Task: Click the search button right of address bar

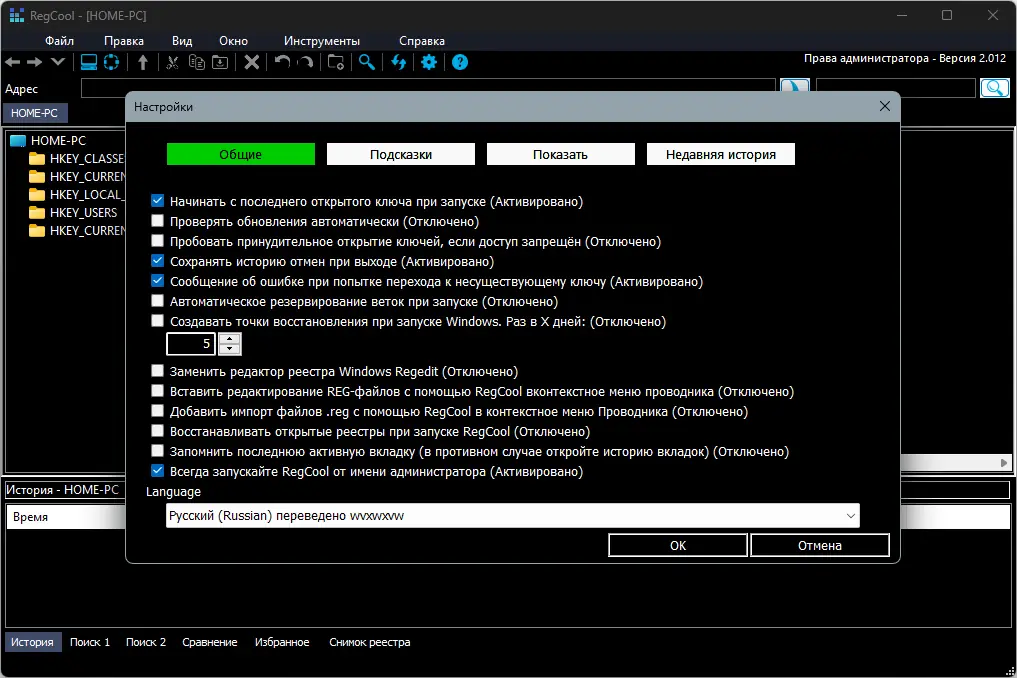Action: (994, 88)
